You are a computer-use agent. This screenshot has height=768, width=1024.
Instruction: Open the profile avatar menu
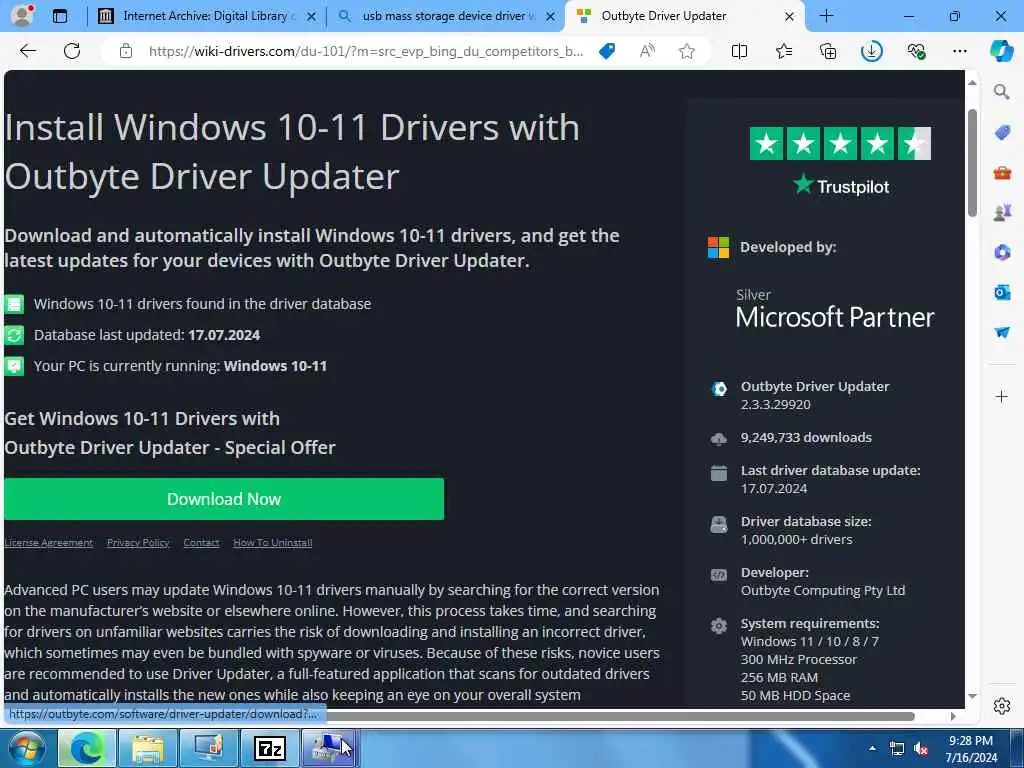22,15
